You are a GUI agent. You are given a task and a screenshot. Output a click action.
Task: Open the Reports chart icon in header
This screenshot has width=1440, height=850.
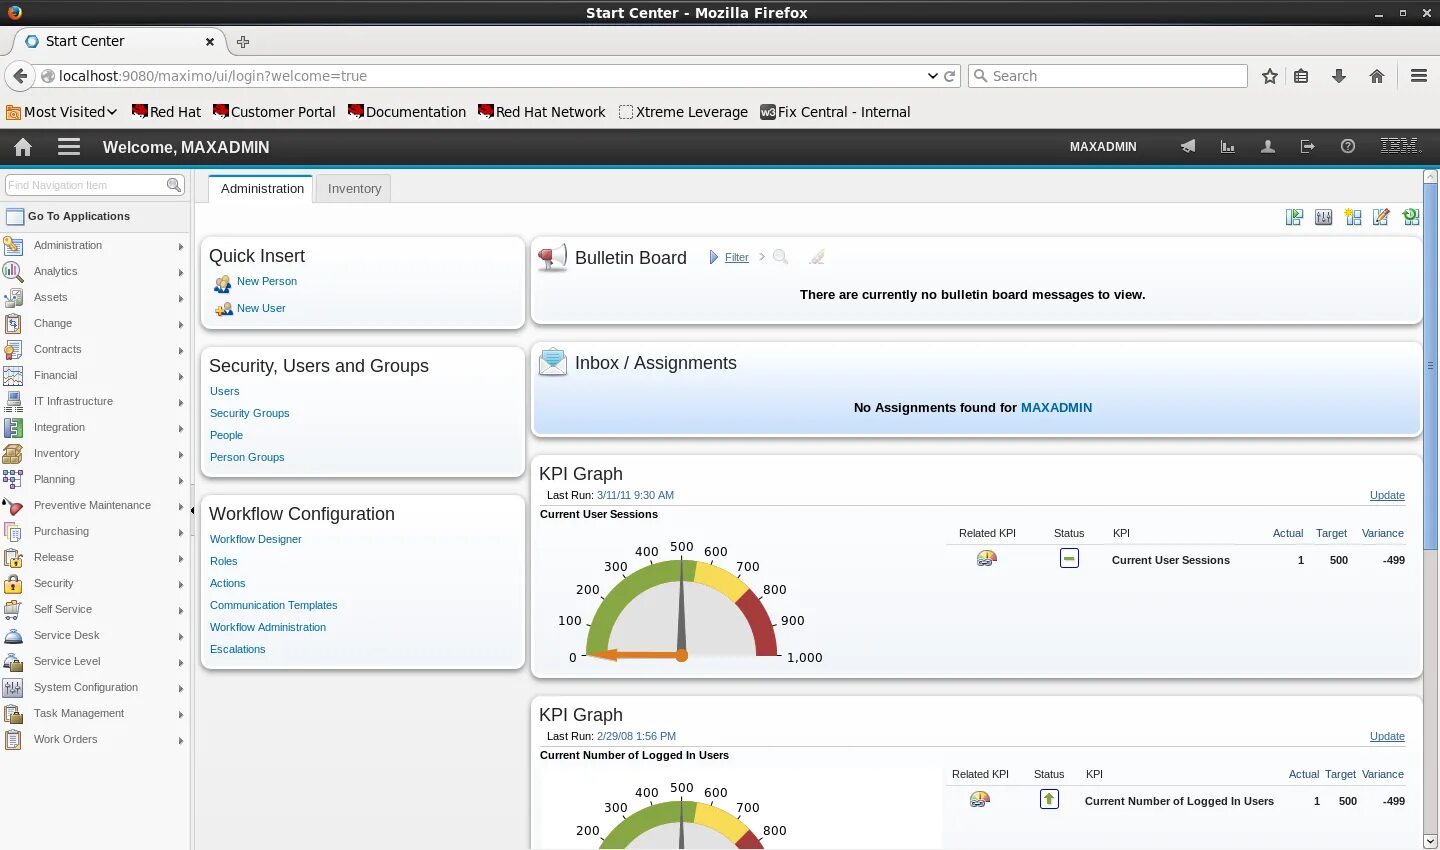(x=1227, y=146)
